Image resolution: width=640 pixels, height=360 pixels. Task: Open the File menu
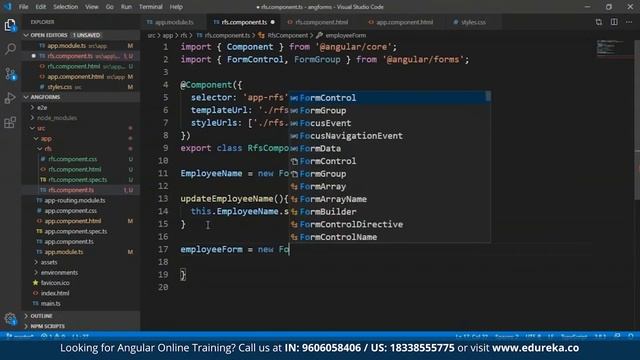(24, 7)
